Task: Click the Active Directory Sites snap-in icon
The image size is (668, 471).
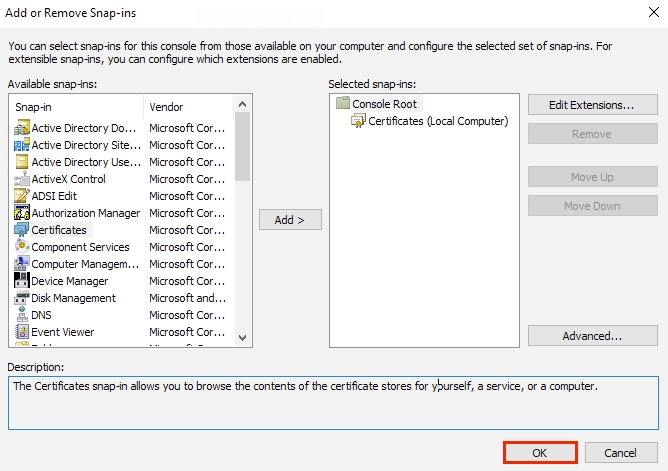Action: 22,145
